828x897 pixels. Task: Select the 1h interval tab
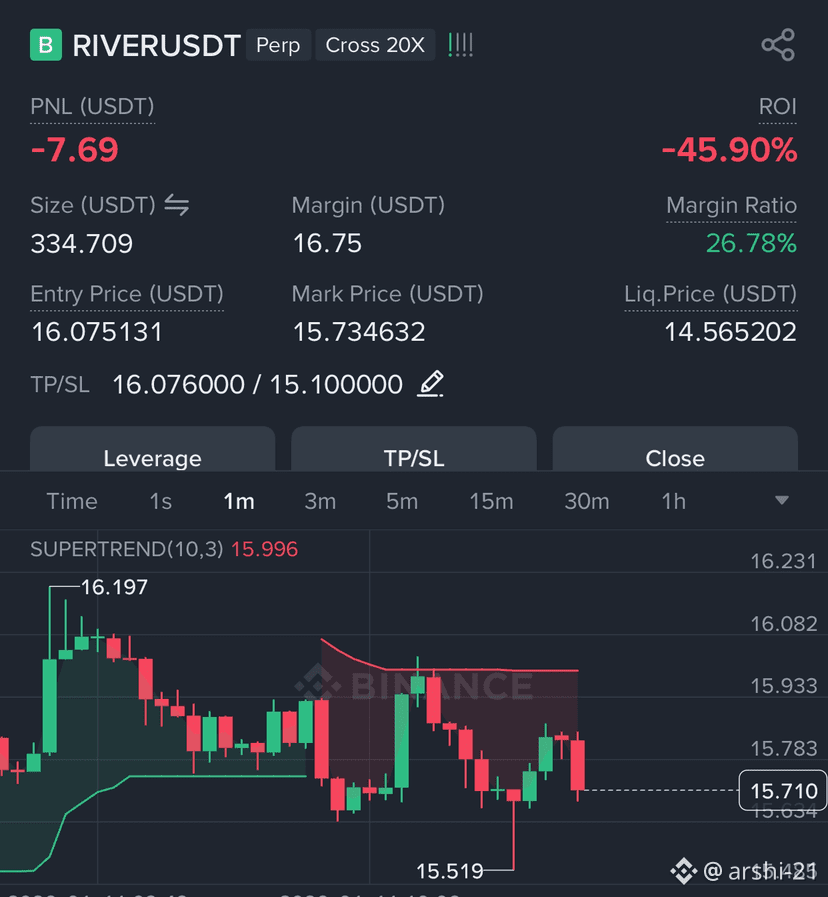point(674,501)
